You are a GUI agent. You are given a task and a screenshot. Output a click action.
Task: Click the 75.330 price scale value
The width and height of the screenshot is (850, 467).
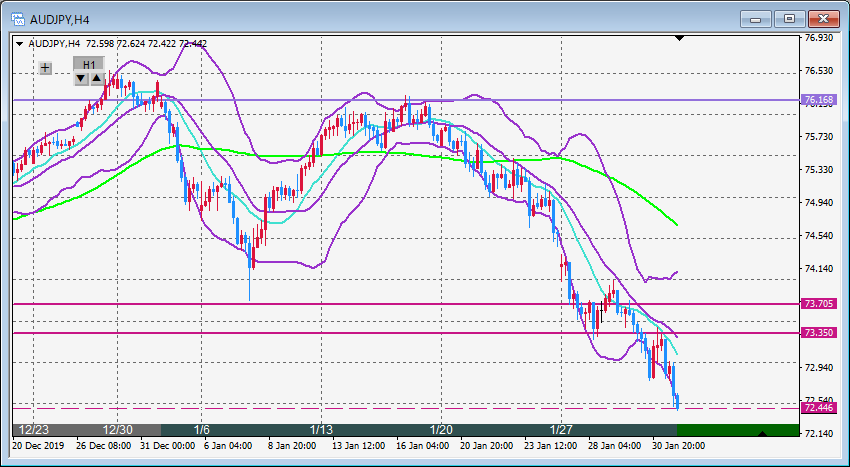tap(819, 170)
